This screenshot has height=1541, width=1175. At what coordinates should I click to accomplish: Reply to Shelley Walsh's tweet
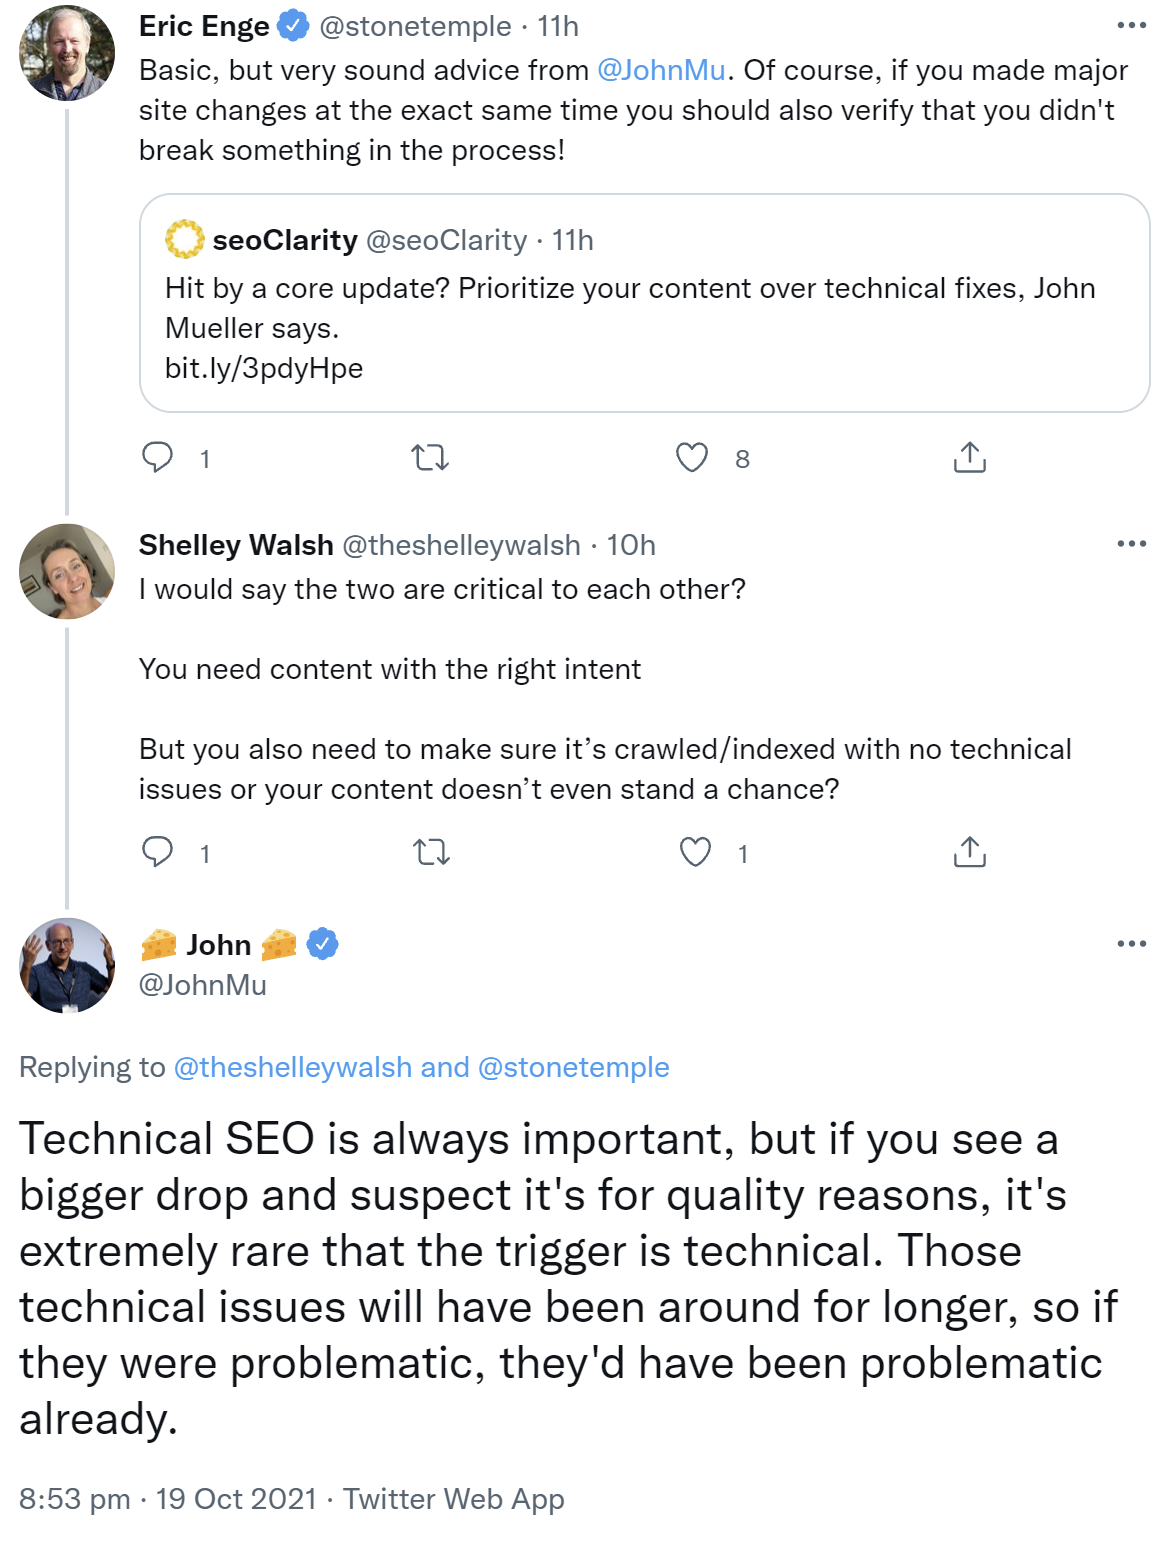pos(157,852)
